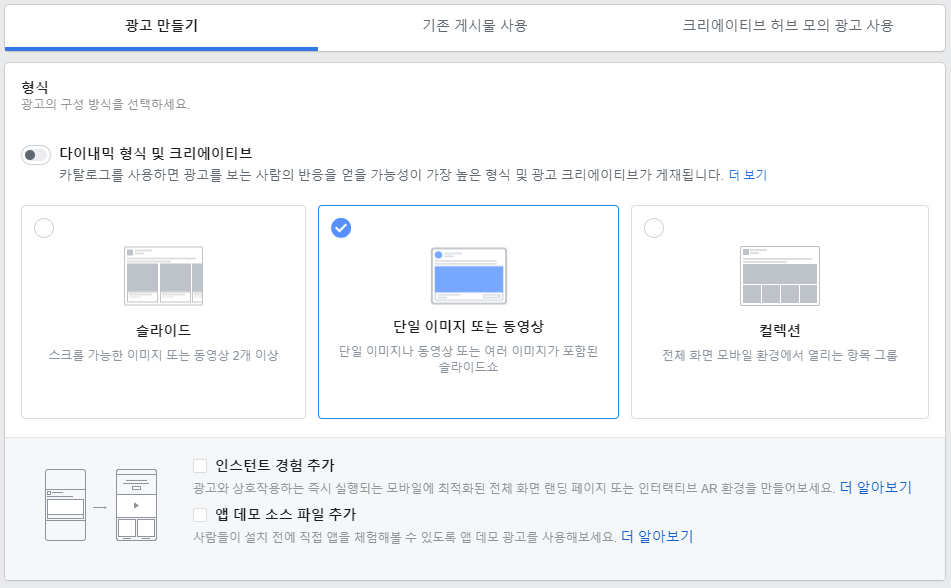Screen dimensions: 951x588
Task: Click the landing page layout illustration
Action: pyautogui.click(x=136, y=505)
